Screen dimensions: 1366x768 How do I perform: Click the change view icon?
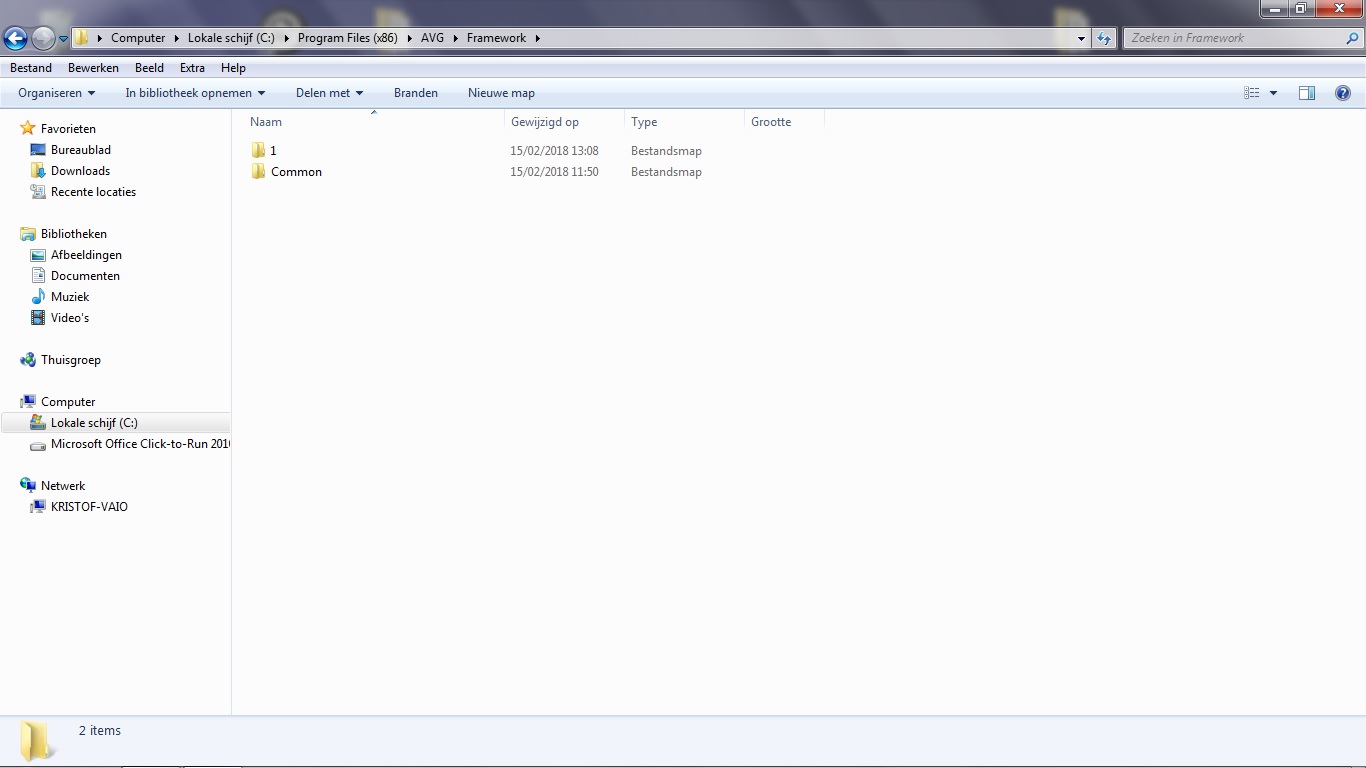click(x=1252, y=93)
